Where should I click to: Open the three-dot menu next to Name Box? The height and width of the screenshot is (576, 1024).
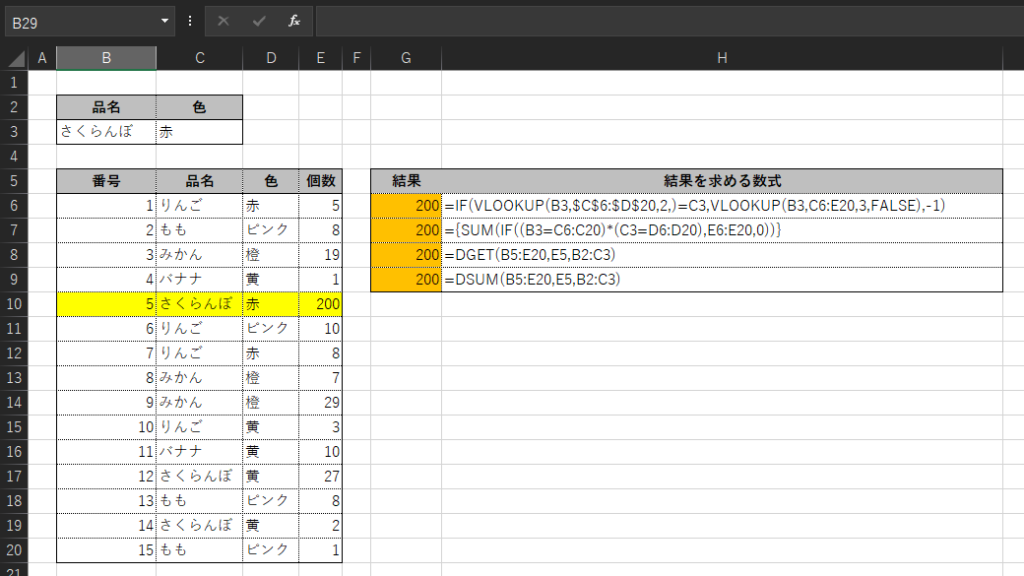pyautogui.click(x=189, y=20)
